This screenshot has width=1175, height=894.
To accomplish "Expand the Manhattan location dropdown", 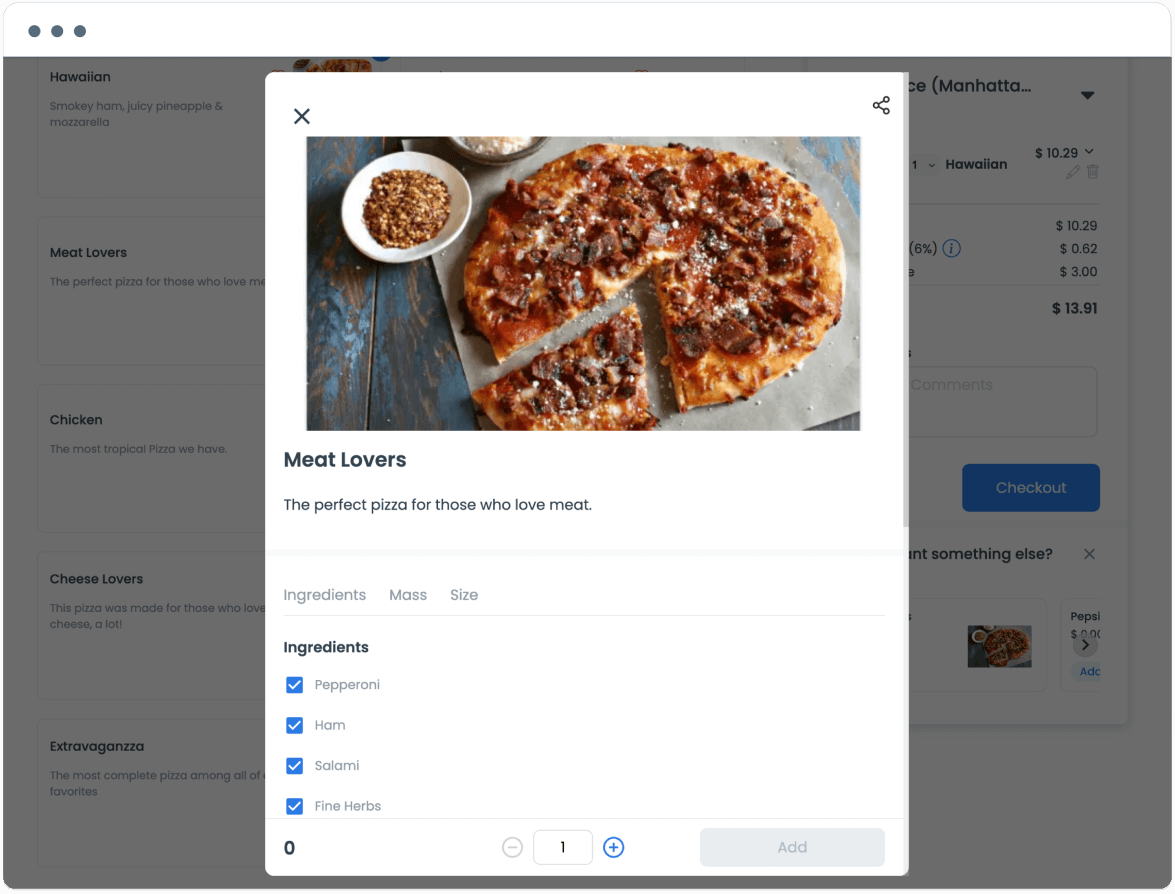I will 1087,95.
